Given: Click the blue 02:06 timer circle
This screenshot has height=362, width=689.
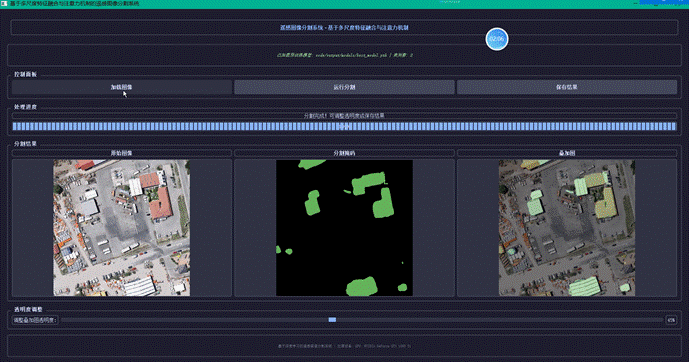Looking at the screenshot, I should tap(497, 39).
